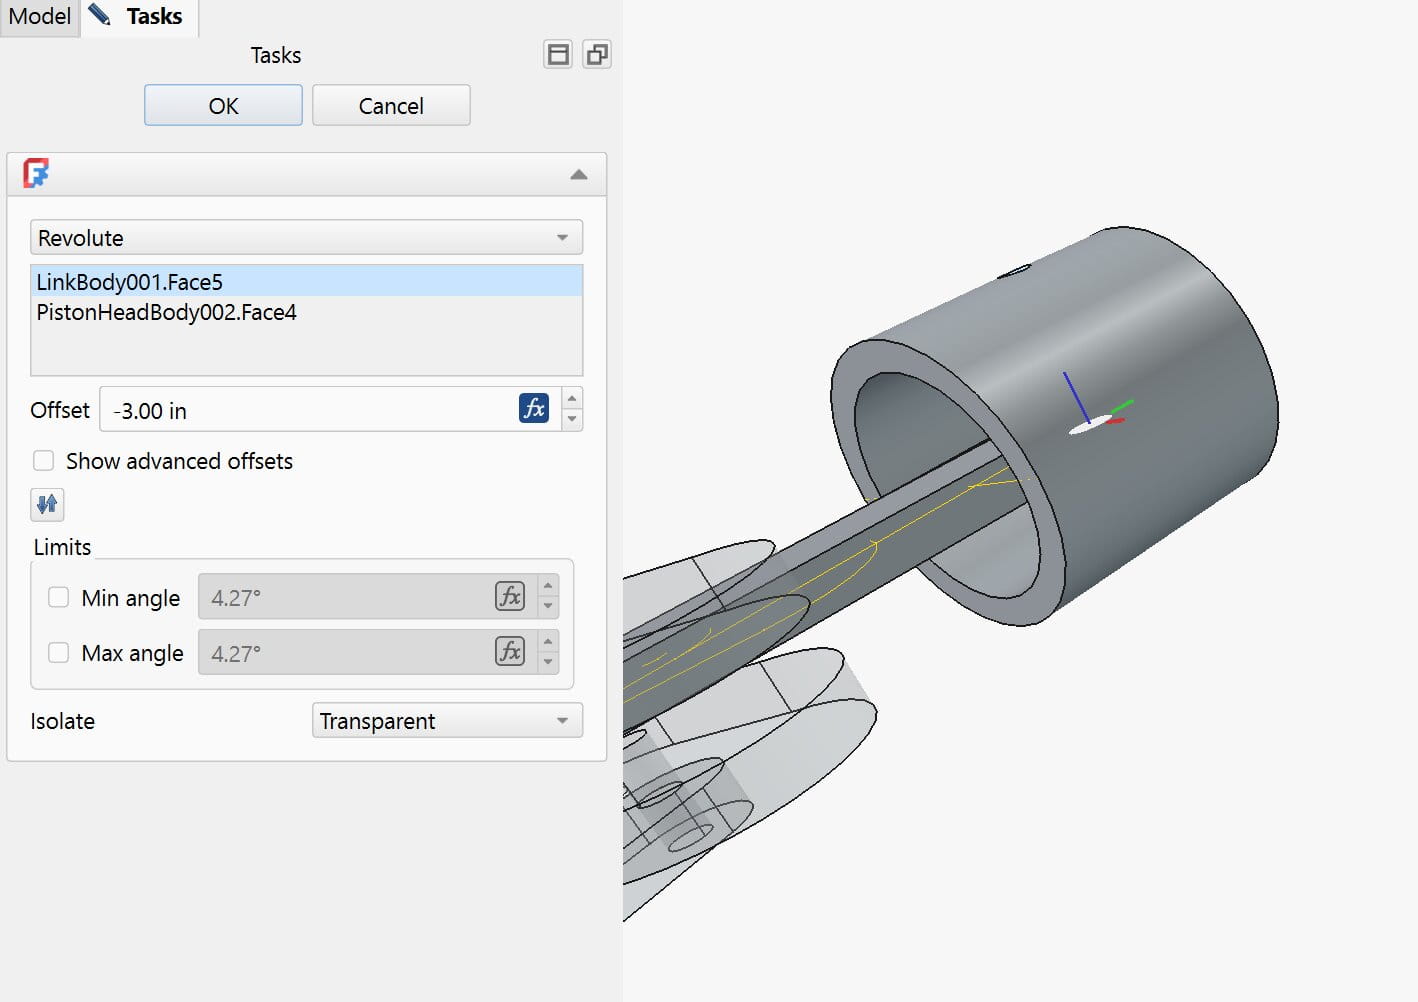
Task: Click the reverse joint direction icon
Action: click(x=47, y=504)
